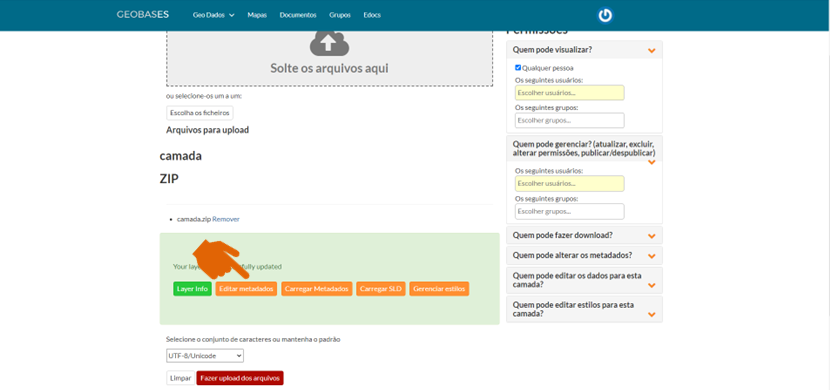
Task: Click the Gerenciar estilos button
Action: click(x=439, y=289)
